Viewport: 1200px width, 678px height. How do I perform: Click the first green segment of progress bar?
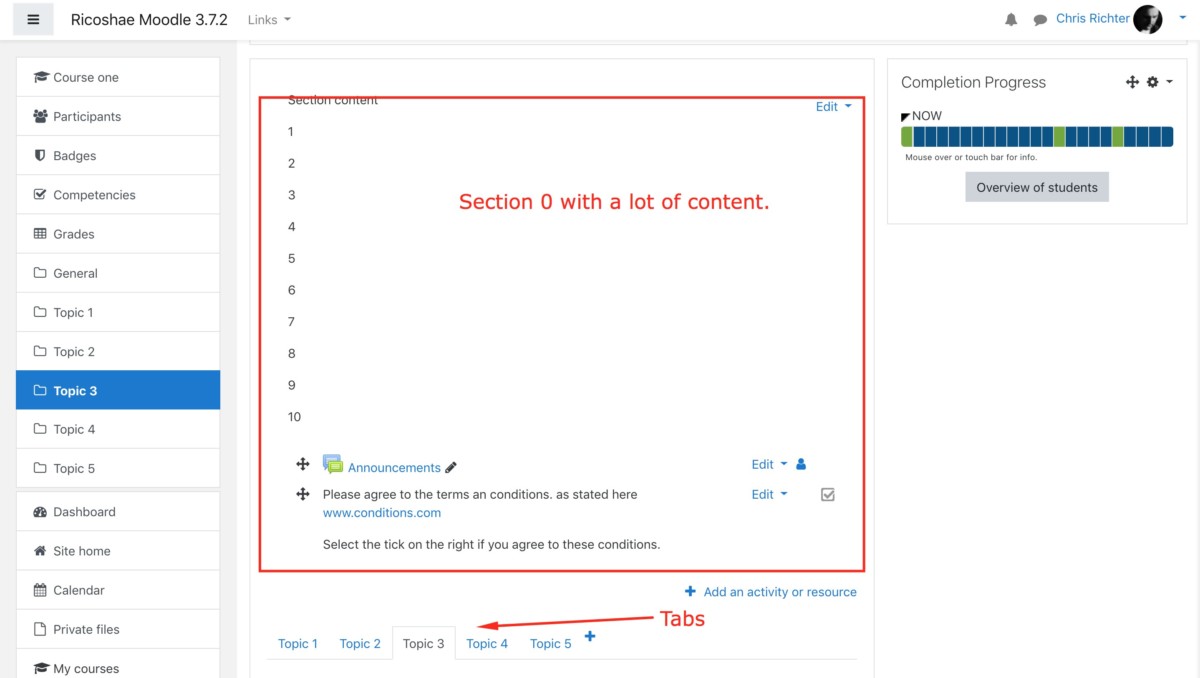click(x=907, y=137)
